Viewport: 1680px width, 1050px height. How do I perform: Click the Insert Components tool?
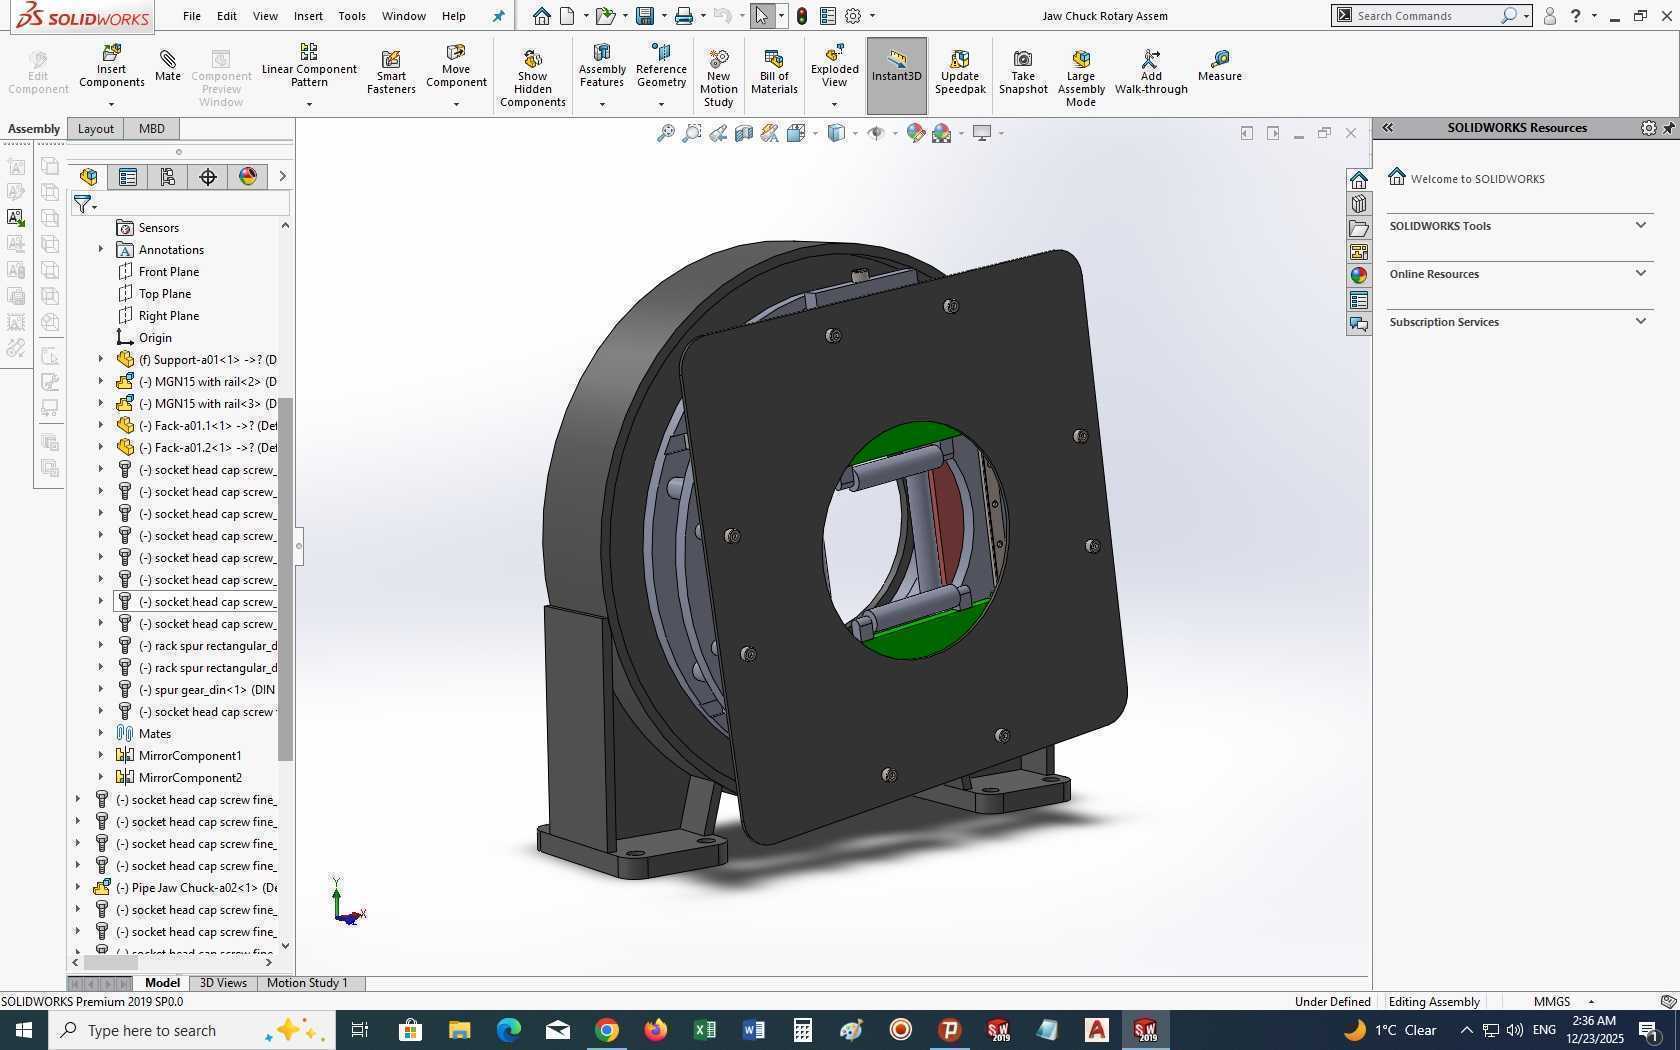pyautogui.click(x=111, y=66)
